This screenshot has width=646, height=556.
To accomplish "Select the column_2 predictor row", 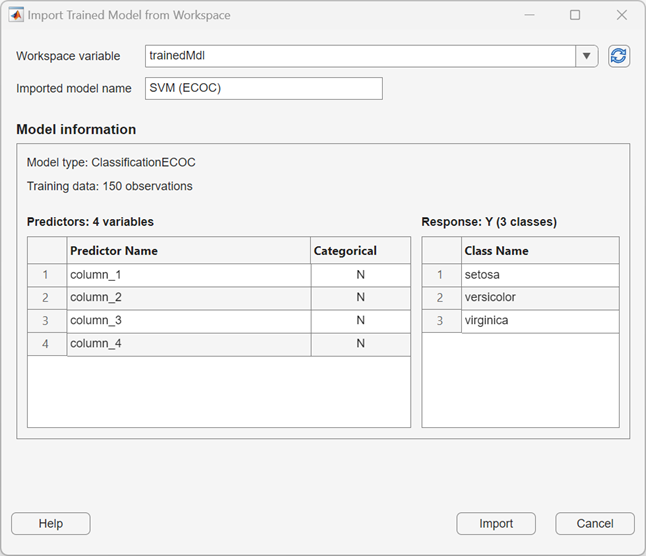I will coord(188,298).
